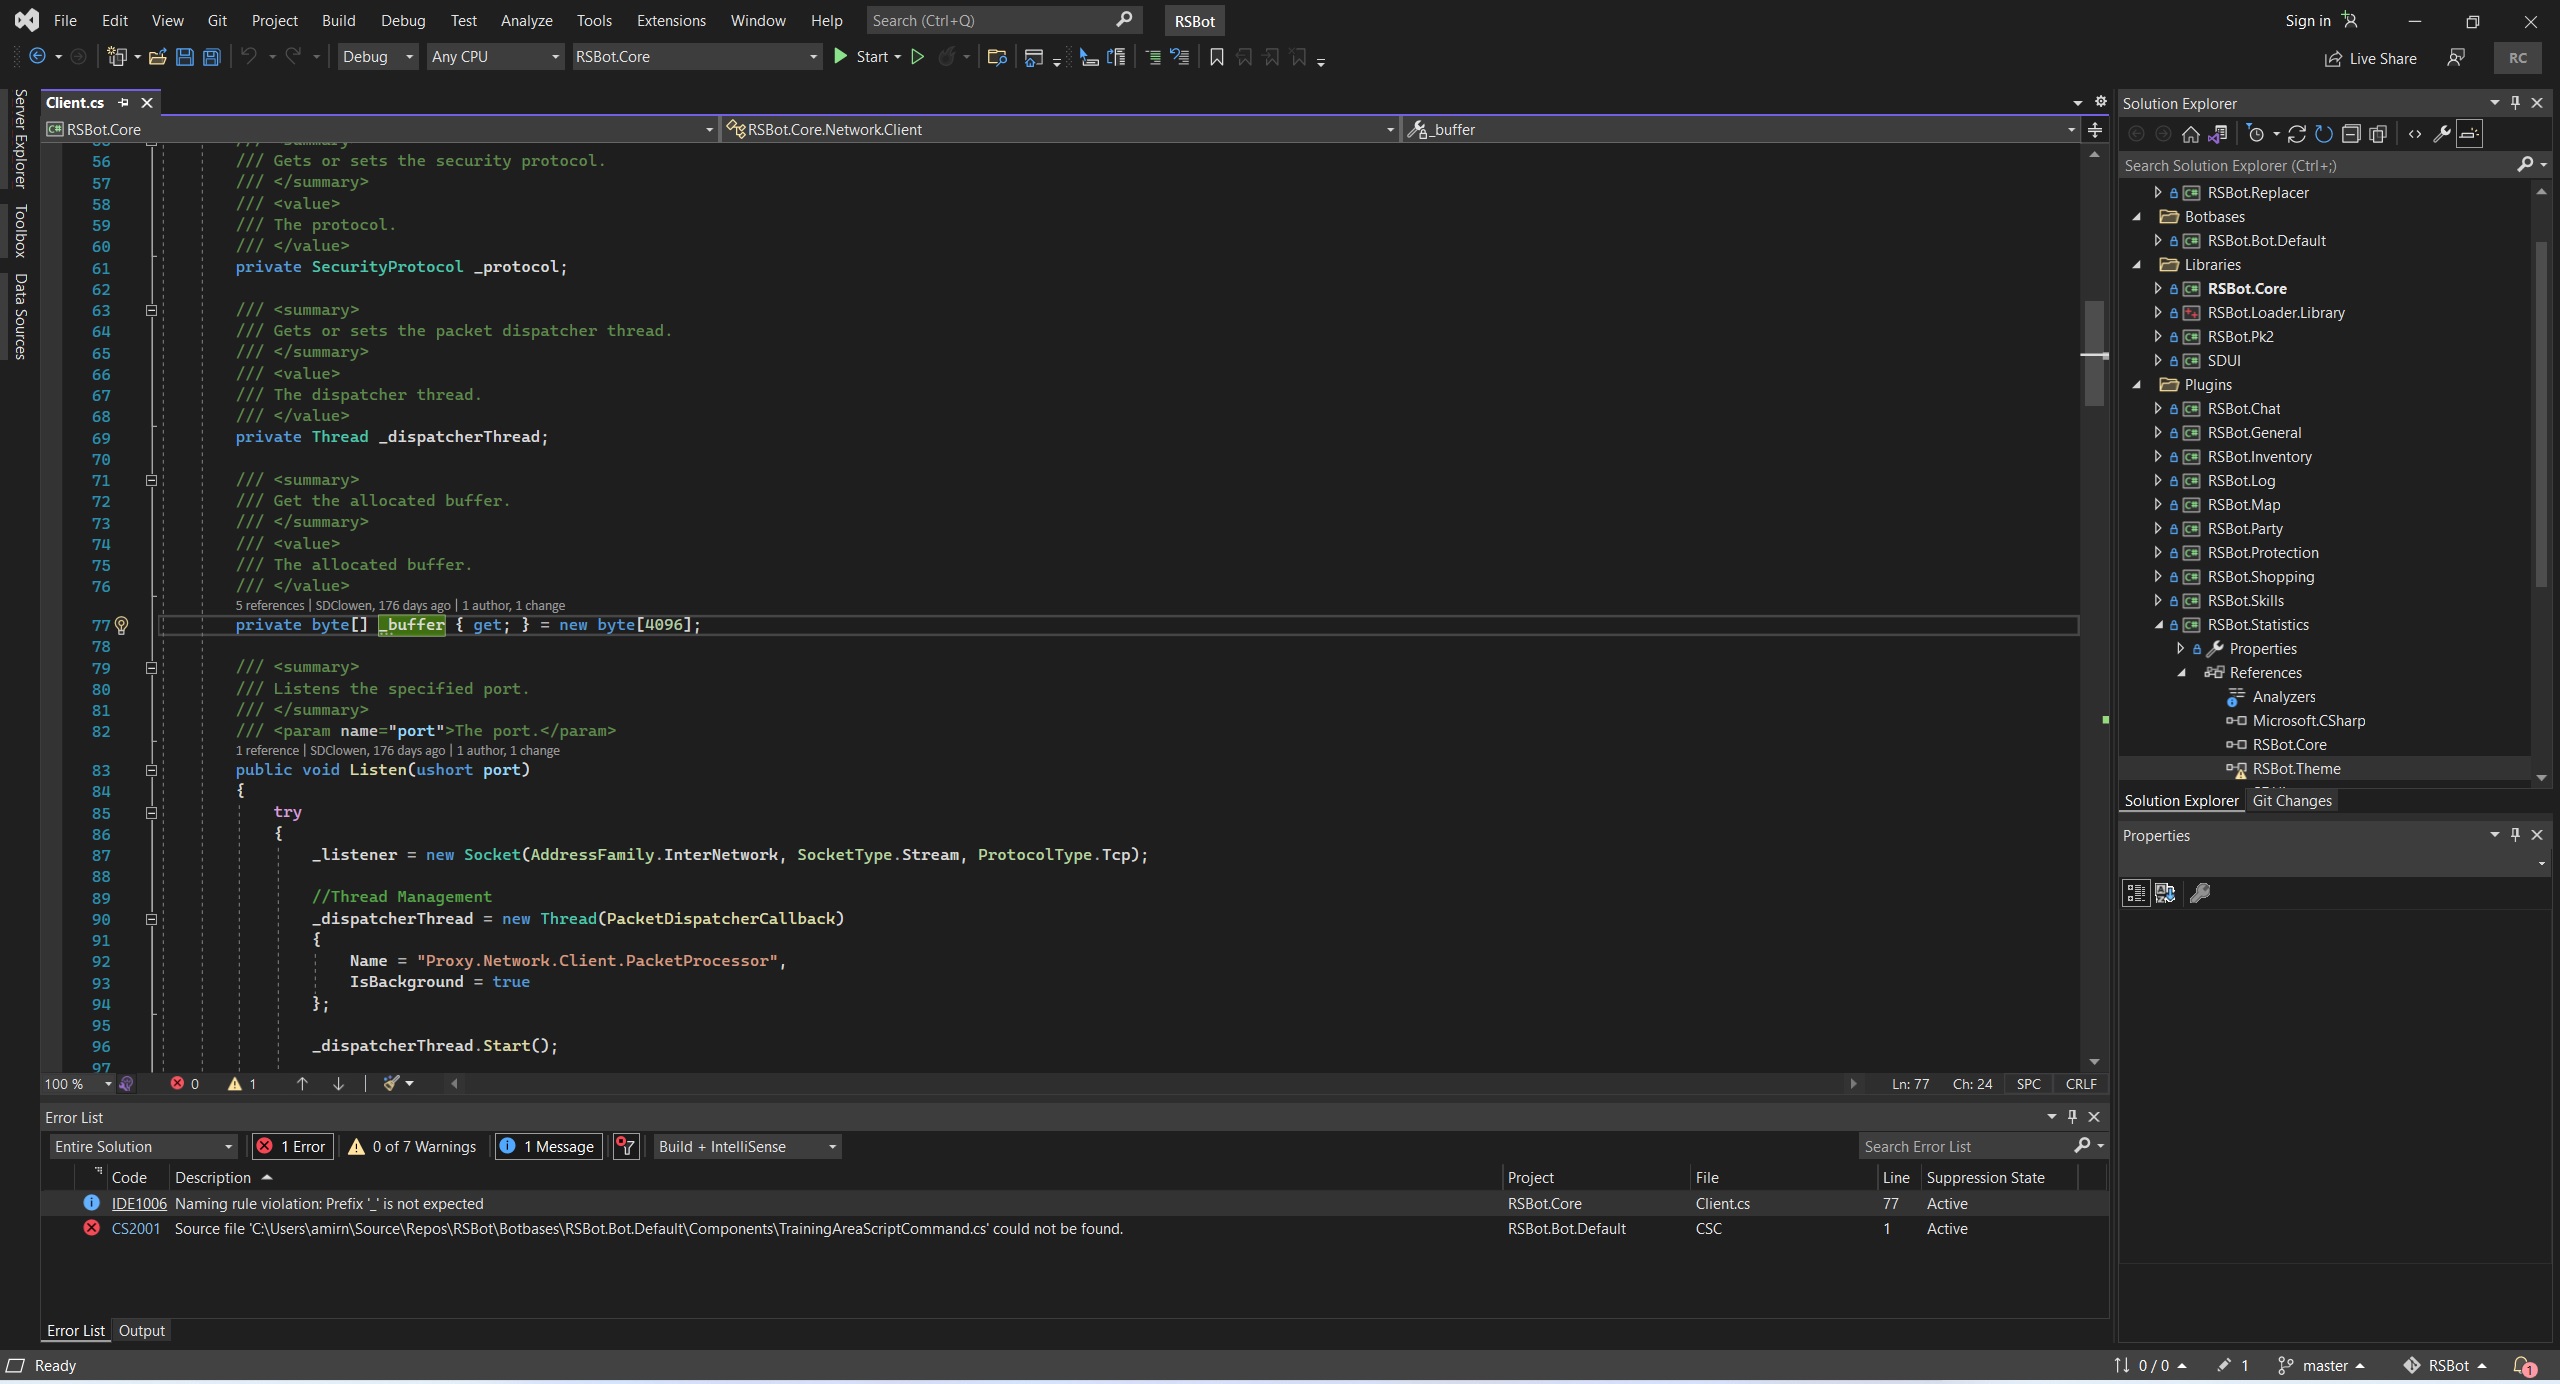Click Start Without Debugging outline play icon
The width and height of the screenshot is (2560, 1384).
[x=917, y=57]
